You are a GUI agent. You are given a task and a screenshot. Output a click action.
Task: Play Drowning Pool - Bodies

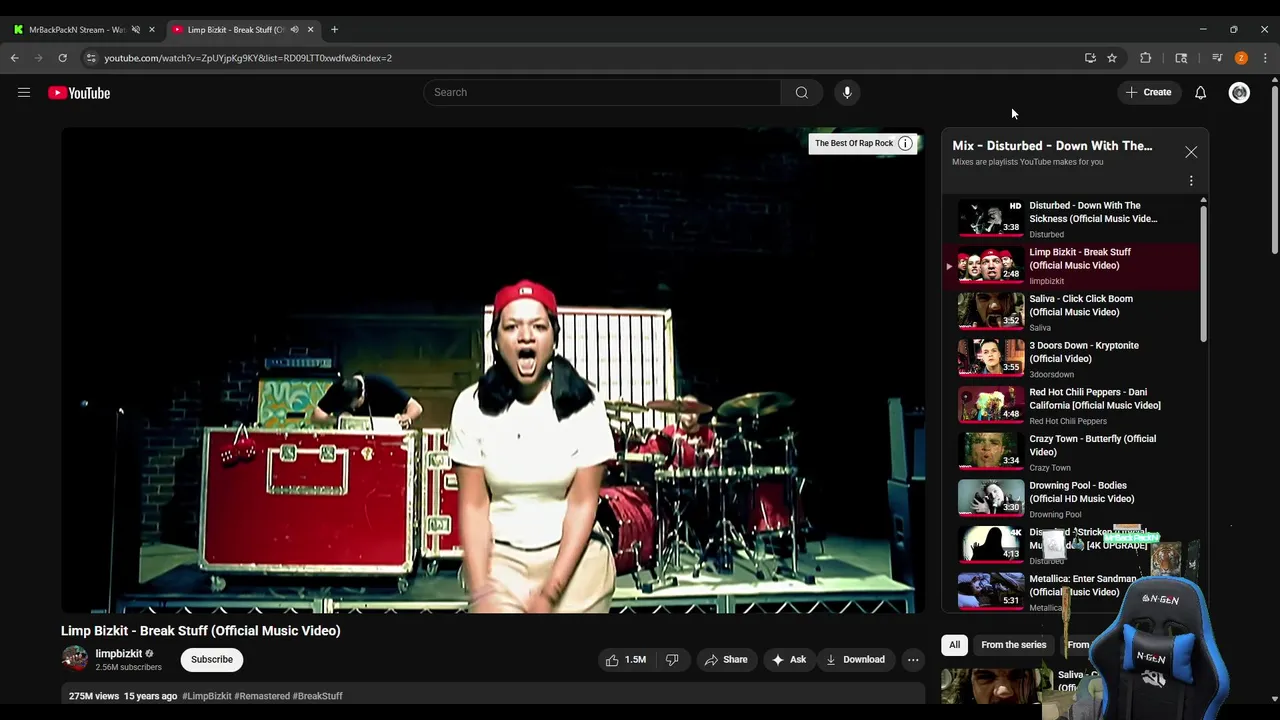click(x=1072, y=499)
